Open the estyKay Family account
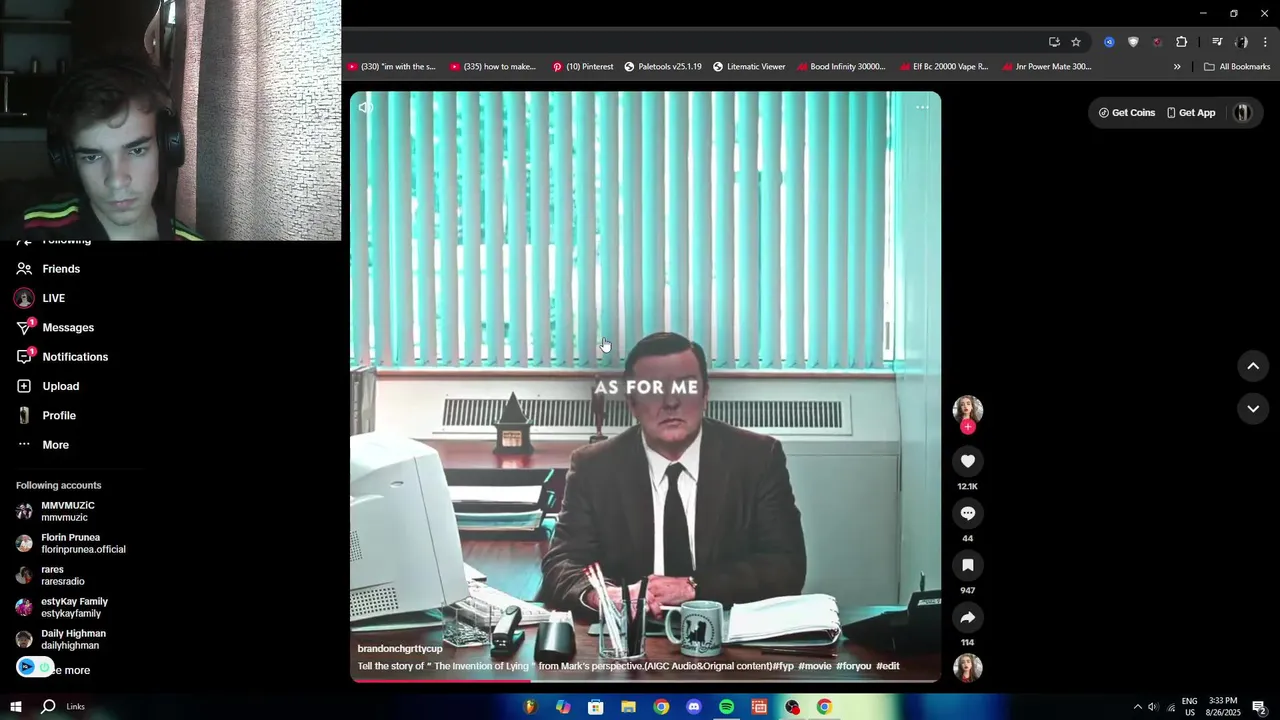This screenshot has width=1280, height=720. click(74, 607)
